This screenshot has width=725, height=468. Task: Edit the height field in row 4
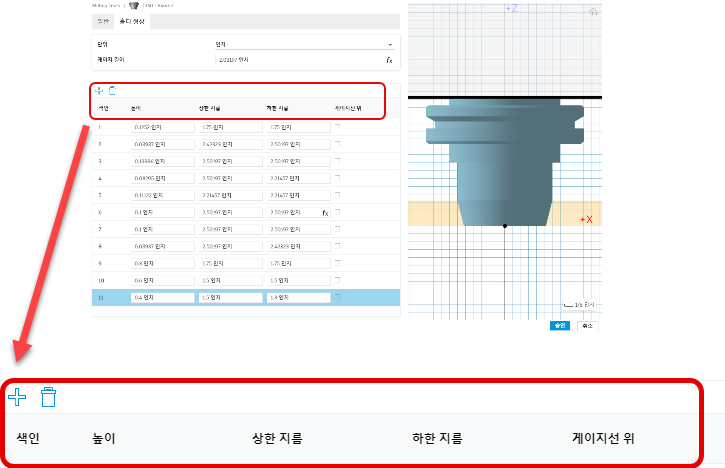(163, 179)
